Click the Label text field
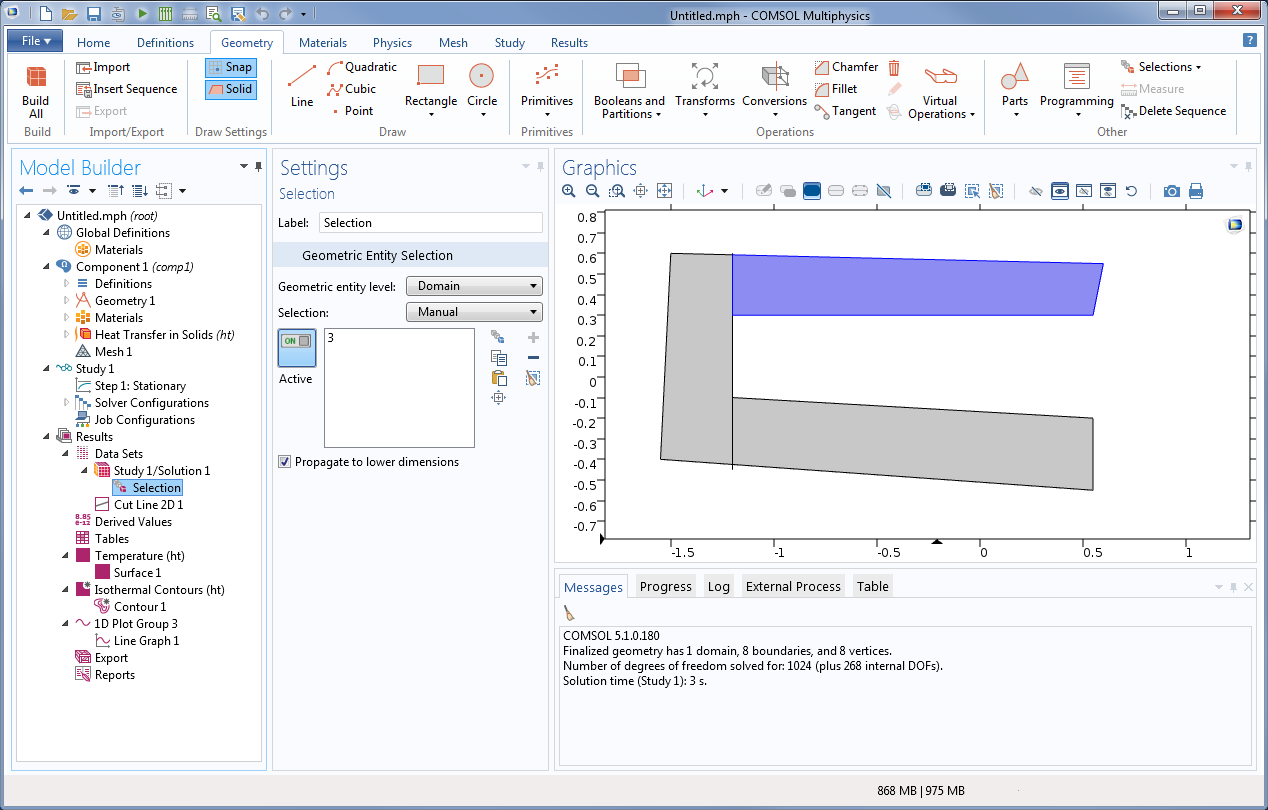The height and width of the screenshot is (810, 1268). pyautogui.click(x=430, y=223)
